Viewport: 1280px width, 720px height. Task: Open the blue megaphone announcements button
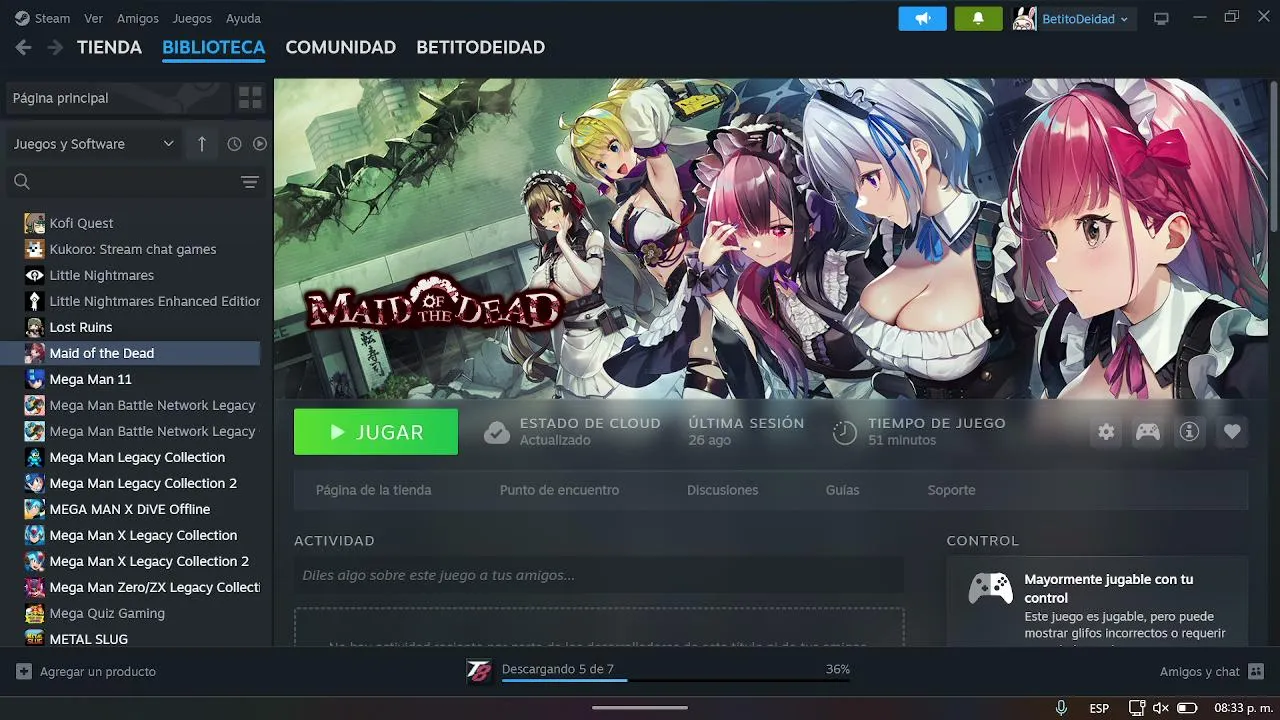click(x=922, y=18)
